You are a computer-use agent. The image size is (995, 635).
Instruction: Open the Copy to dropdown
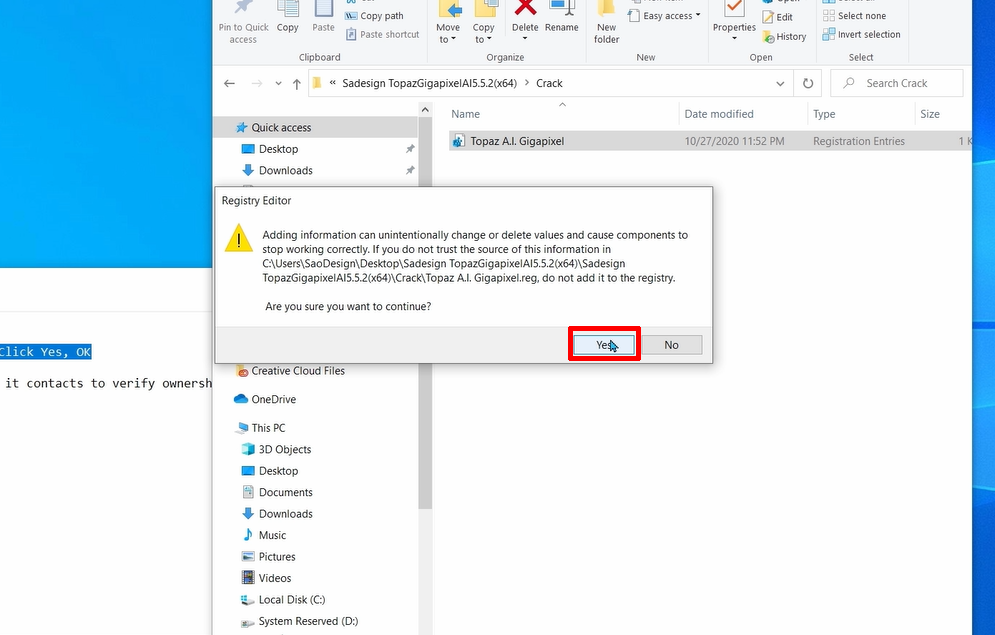point(484,23)
